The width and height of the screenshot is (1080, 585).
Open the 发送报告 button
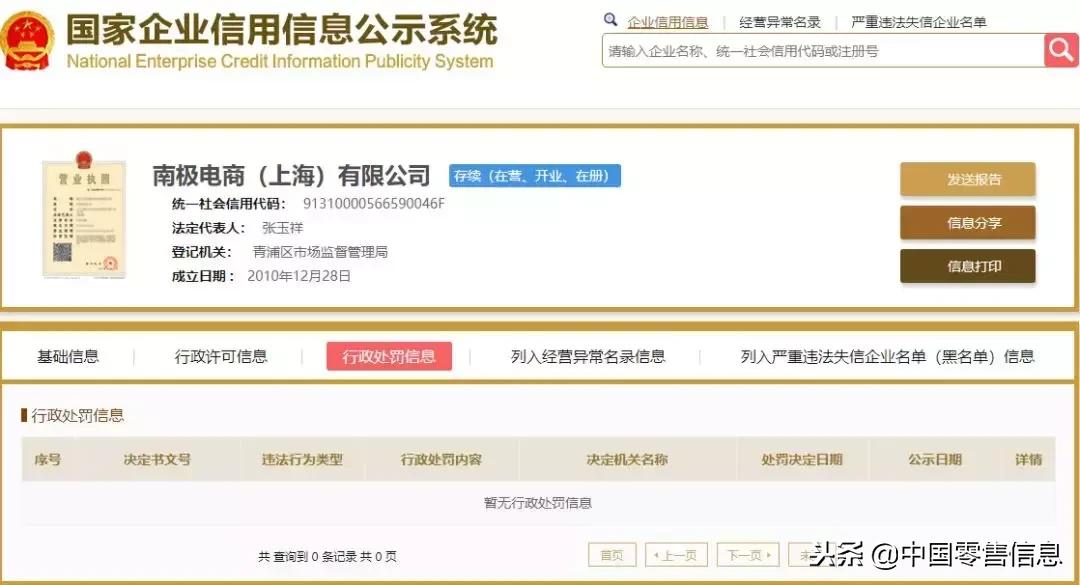[x=967, y=179]
